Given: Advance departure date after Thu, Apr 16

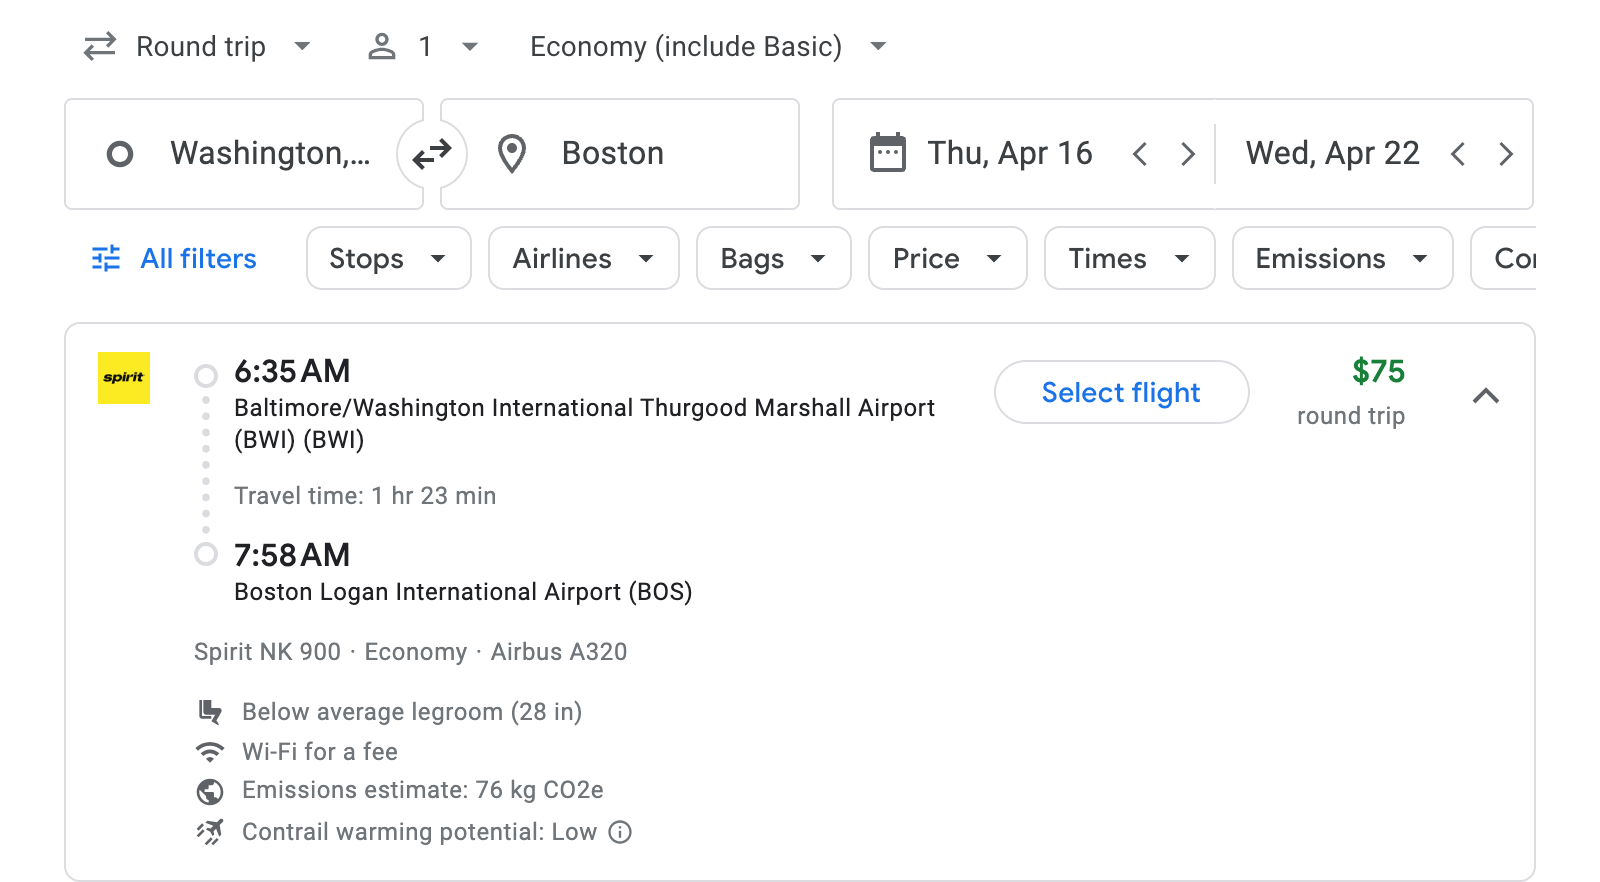Looking at the screenshot, I should [1188, 154].
